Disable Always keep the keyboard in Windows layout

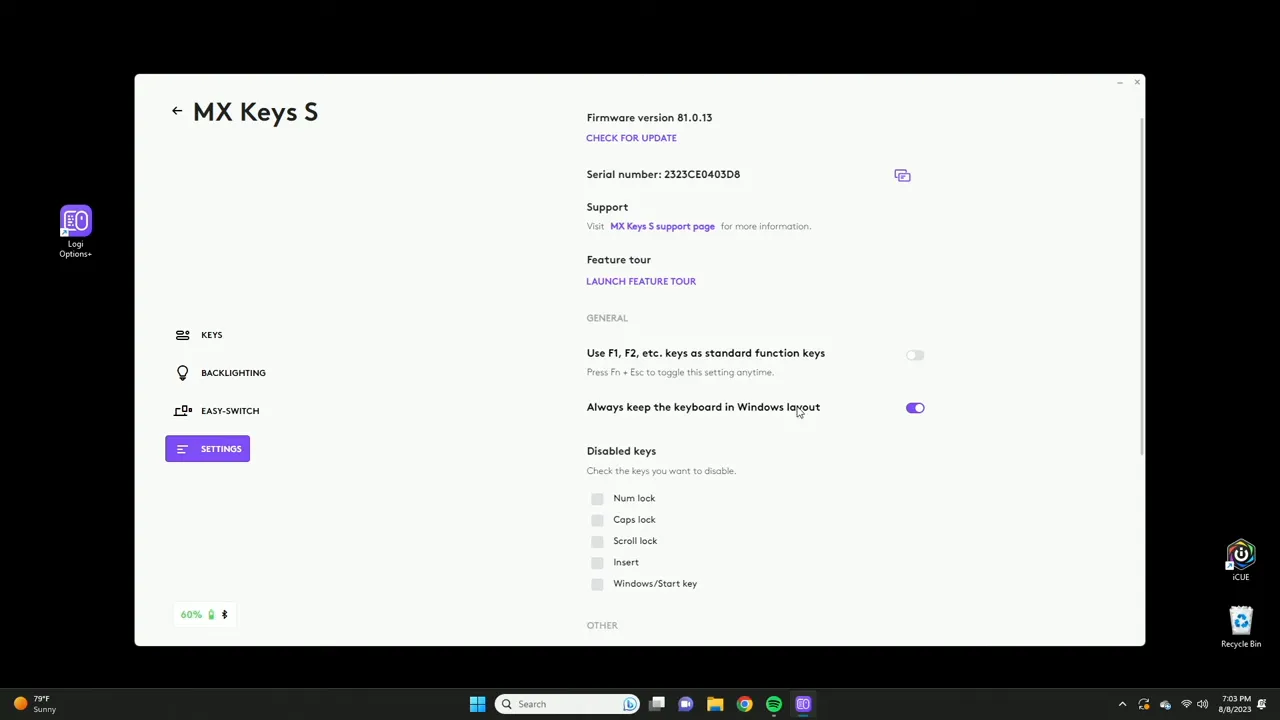[914, 407]
